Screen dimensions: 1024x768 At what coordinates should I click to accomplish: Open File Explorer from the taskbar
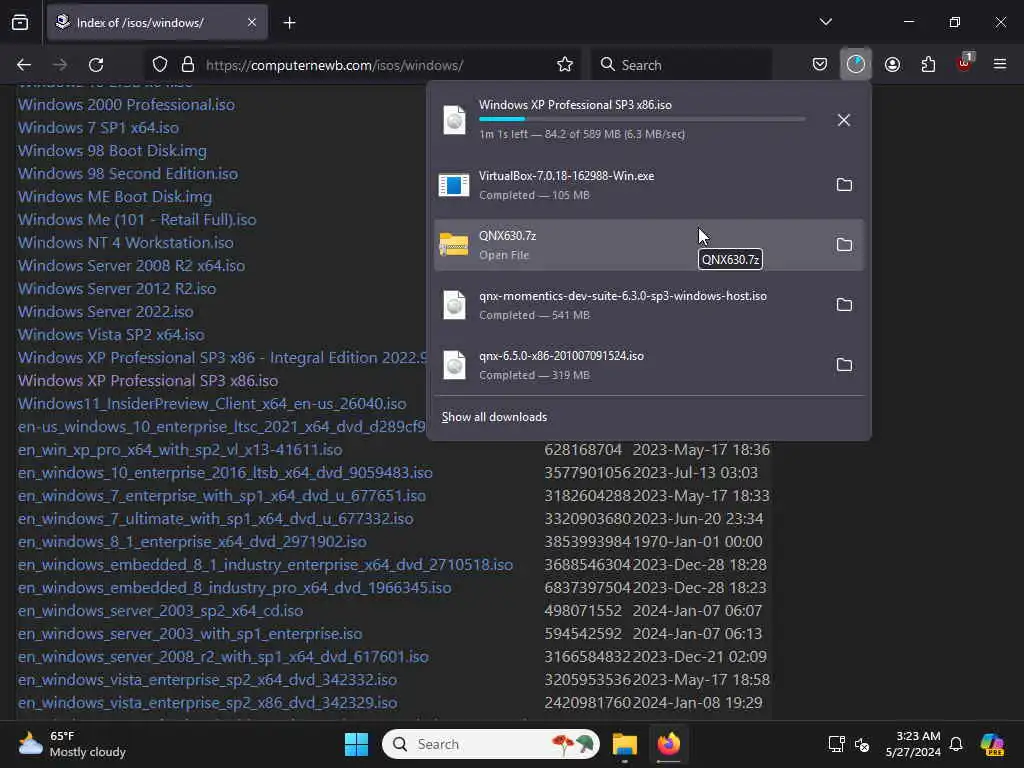pos(624,744)
